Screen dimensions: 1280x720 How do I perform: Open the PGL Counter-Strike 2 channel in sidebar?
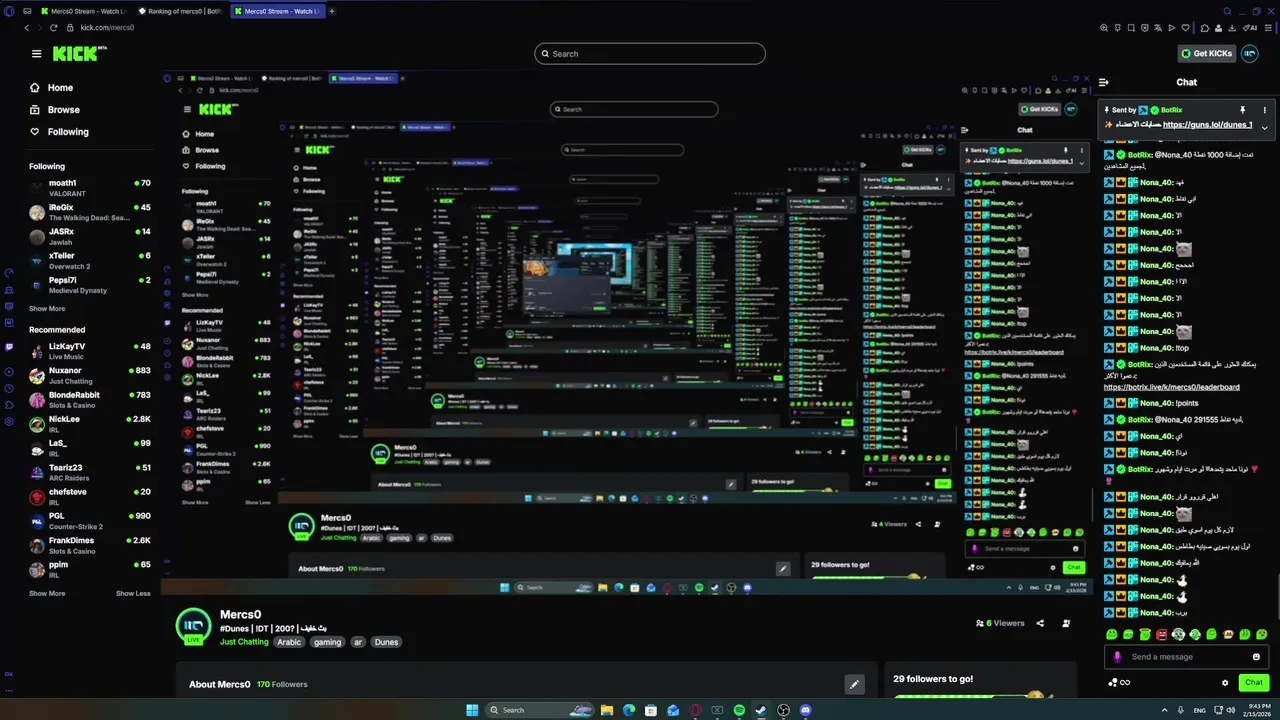(x=90, y=521)
